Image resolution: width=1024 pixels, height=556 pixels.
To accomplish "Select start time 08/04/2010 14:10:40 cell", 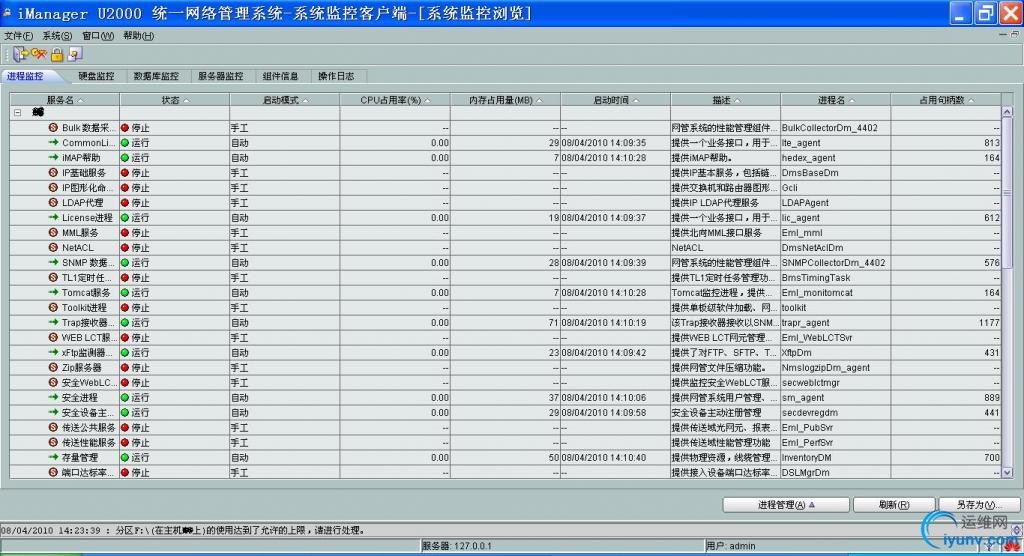I will point(615,457).
